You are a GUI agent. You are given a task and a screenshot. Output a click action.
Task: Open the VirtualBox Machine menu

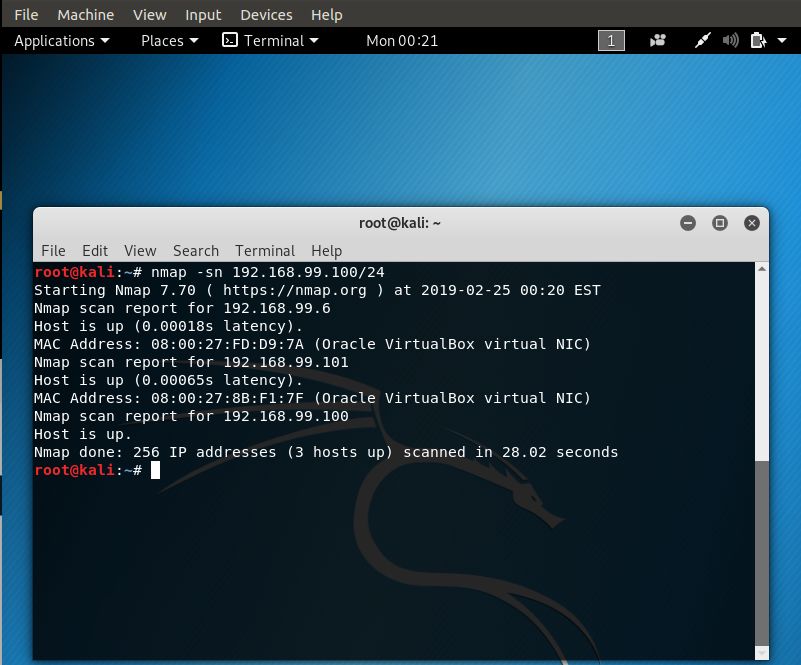[x=85, y=15]
